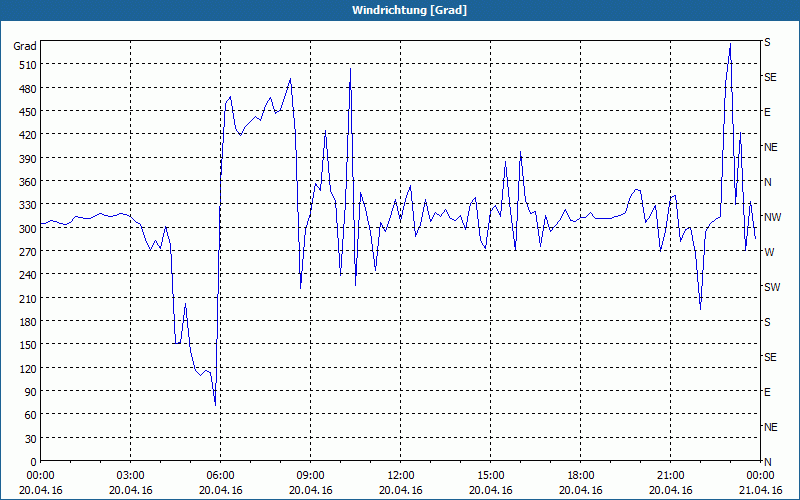Viewport: 800px width, 500px height.
Task: Select the 240 degree axis label
Action: (28, 275)
